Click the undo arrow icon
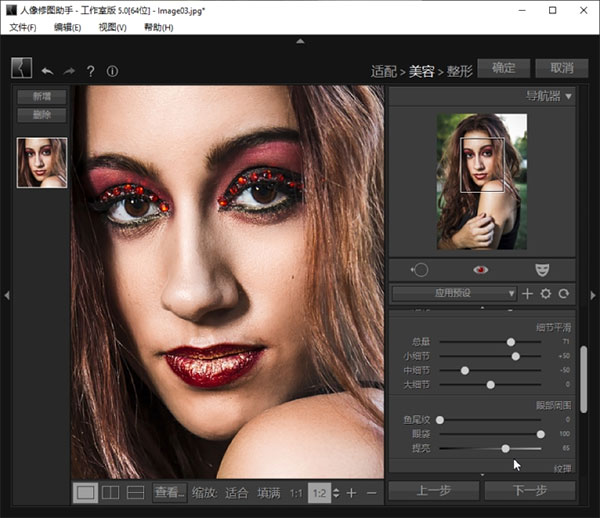Viewport: 600px width, 518px height. point(47,71)
